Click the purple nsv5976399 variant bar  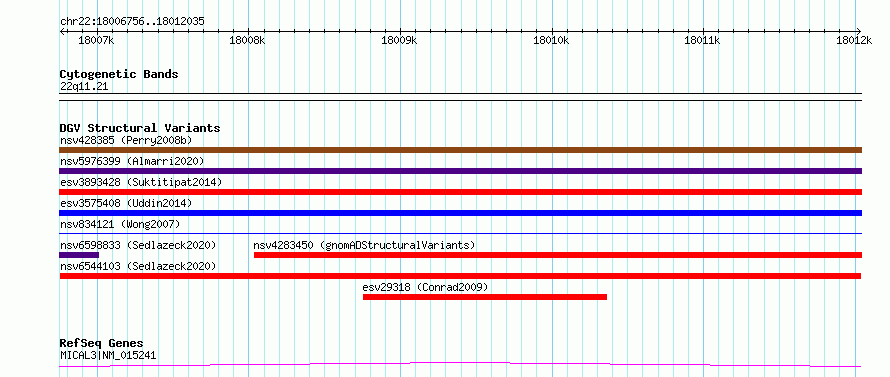coord(461,171)
